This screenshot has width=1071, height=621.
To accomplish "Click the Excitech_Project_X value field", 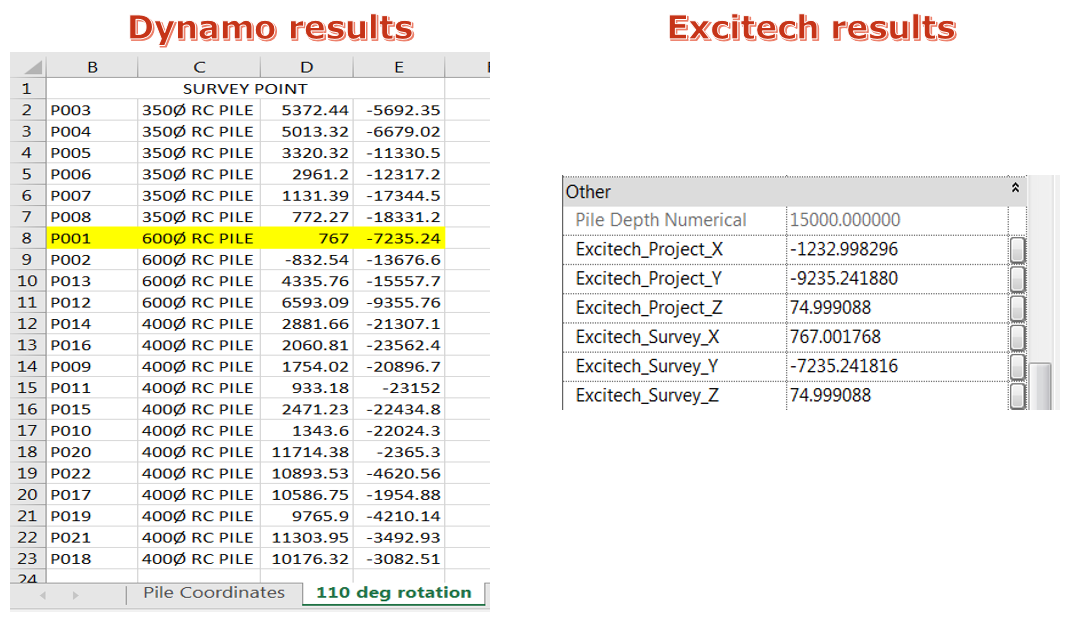I will (897, 250).
